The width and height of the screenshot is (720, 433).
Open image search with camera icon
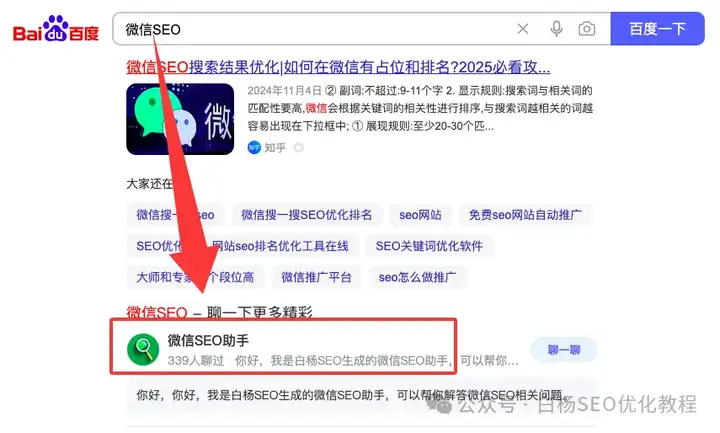coord(586,29)
